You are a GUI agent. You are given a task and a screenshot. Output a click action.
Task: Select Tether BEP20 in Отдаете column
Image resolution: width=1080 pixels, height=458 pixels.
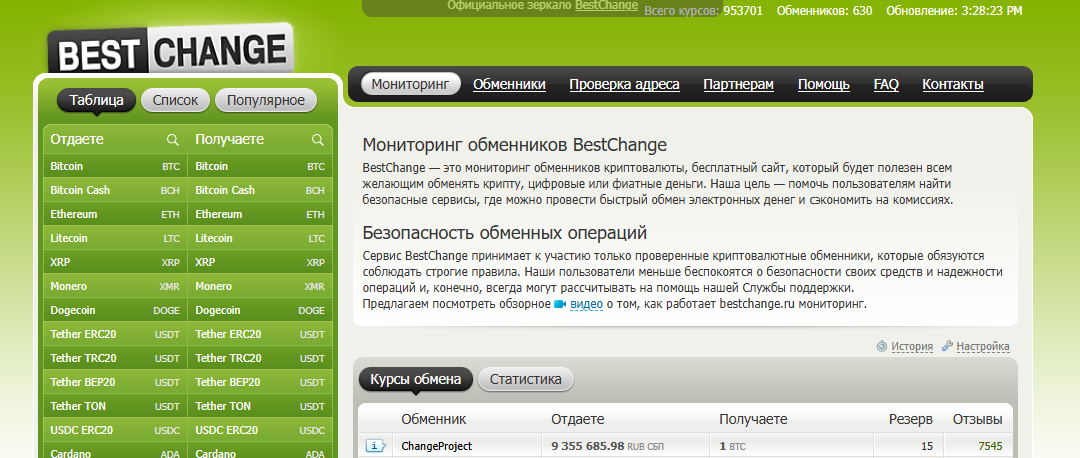(x=115, y=382)
